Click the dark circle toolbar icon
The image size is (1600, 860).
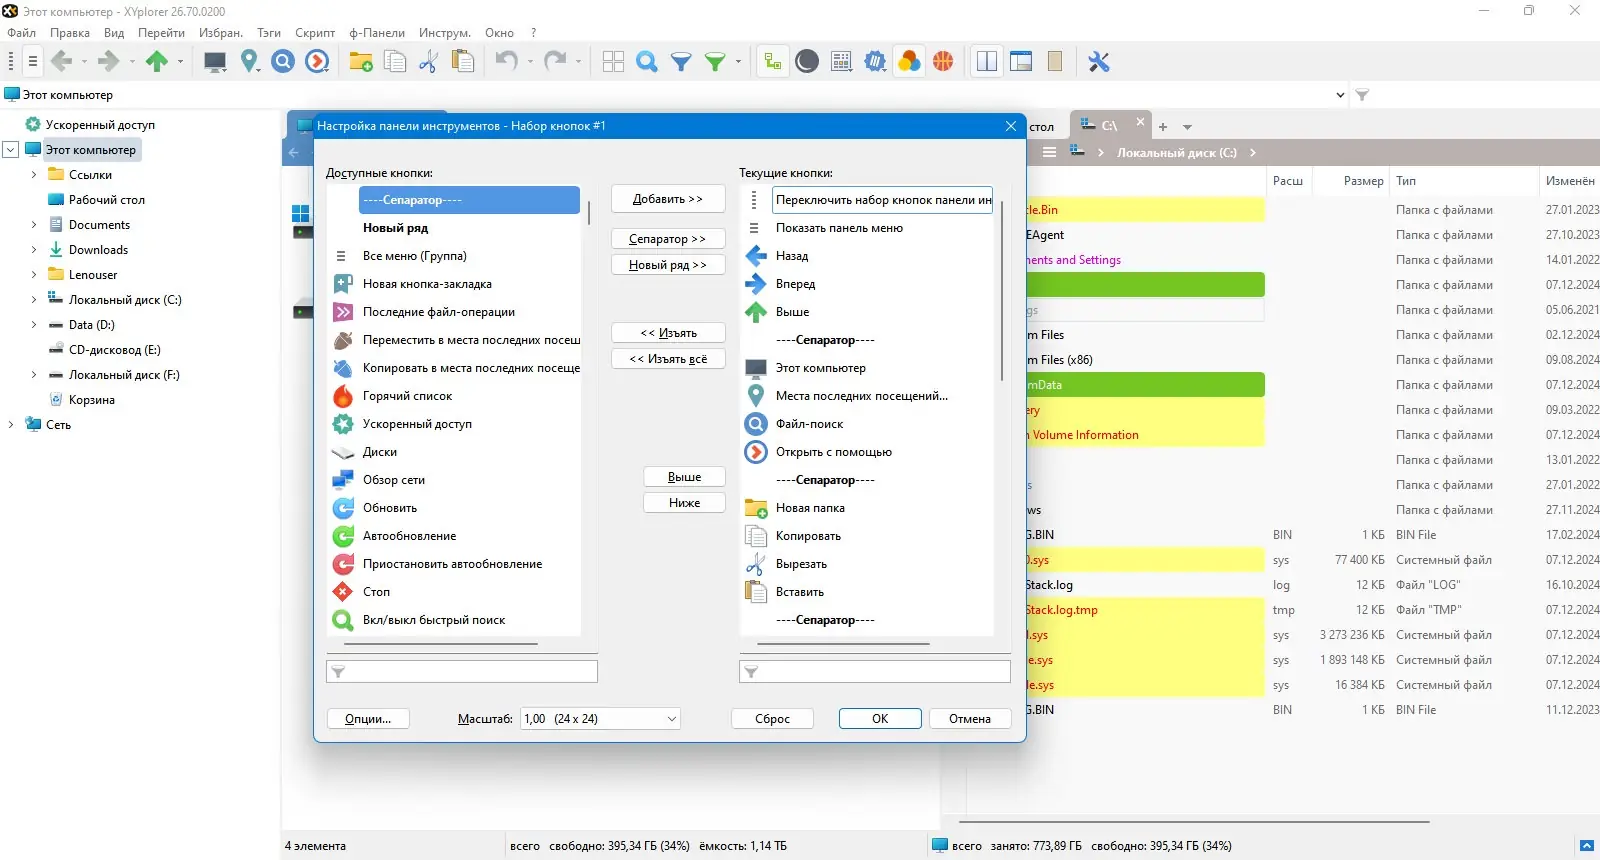tap(807, 62)
